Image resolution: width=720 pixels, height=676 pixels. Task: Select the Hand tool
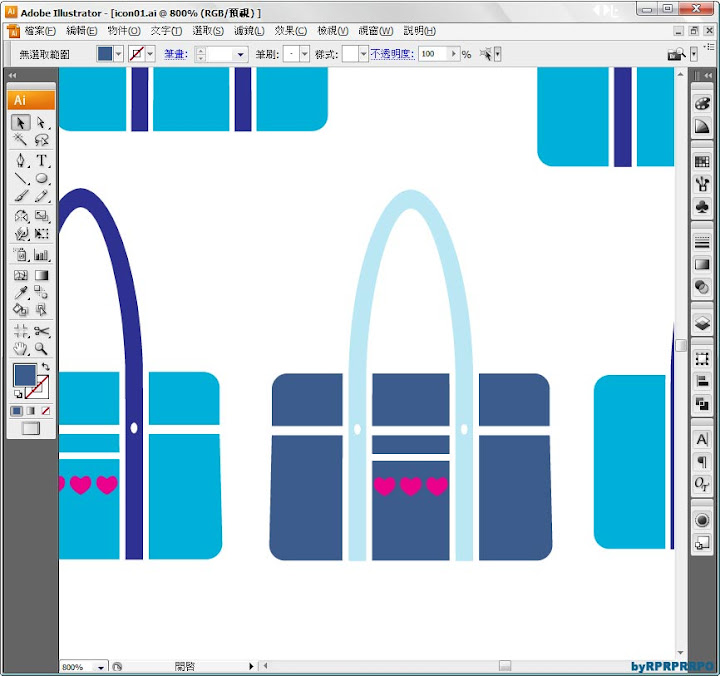pyautogui.click(x=21, y=349)
